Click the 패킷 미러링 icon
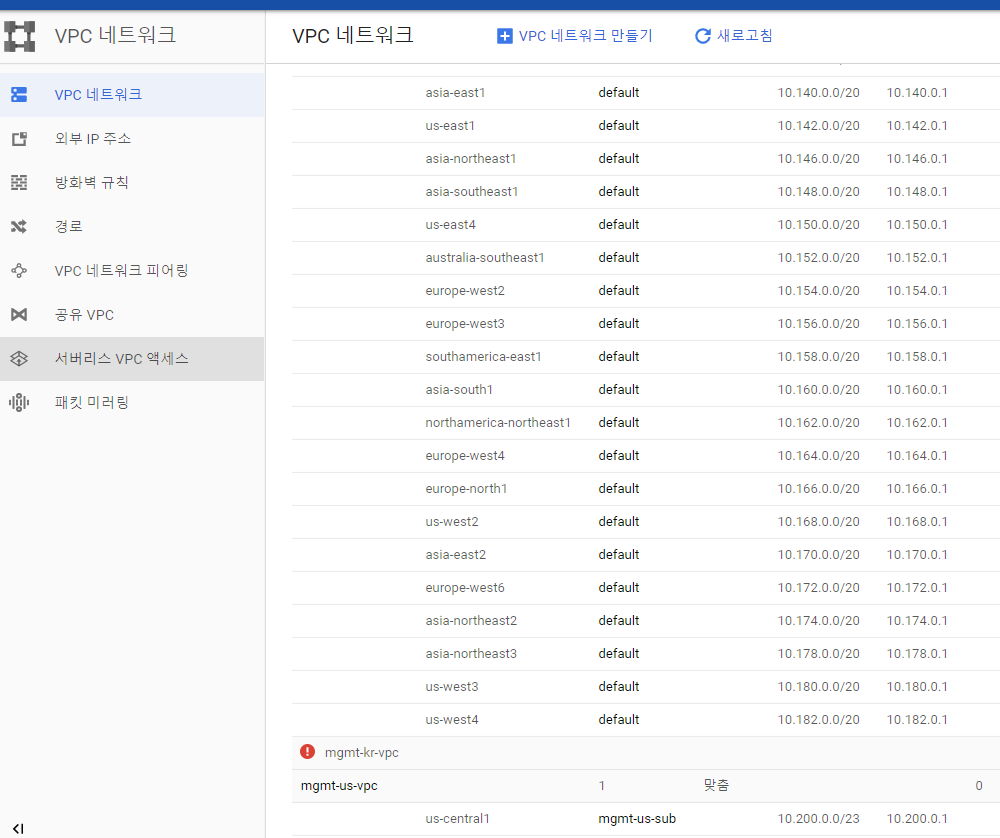This screenshot has width=1000, height=838. point(19,403)
